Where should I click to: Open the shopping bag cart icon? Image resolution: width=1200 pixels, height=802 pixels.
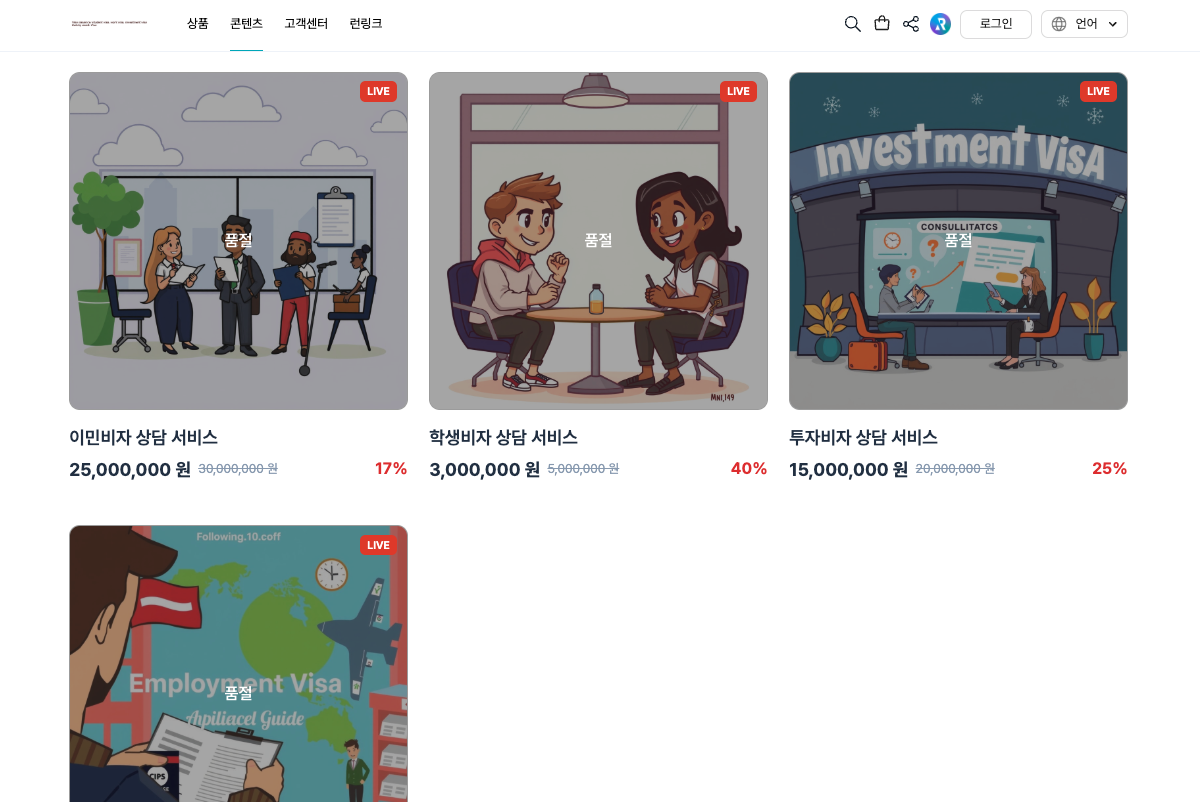coord(882,24)
